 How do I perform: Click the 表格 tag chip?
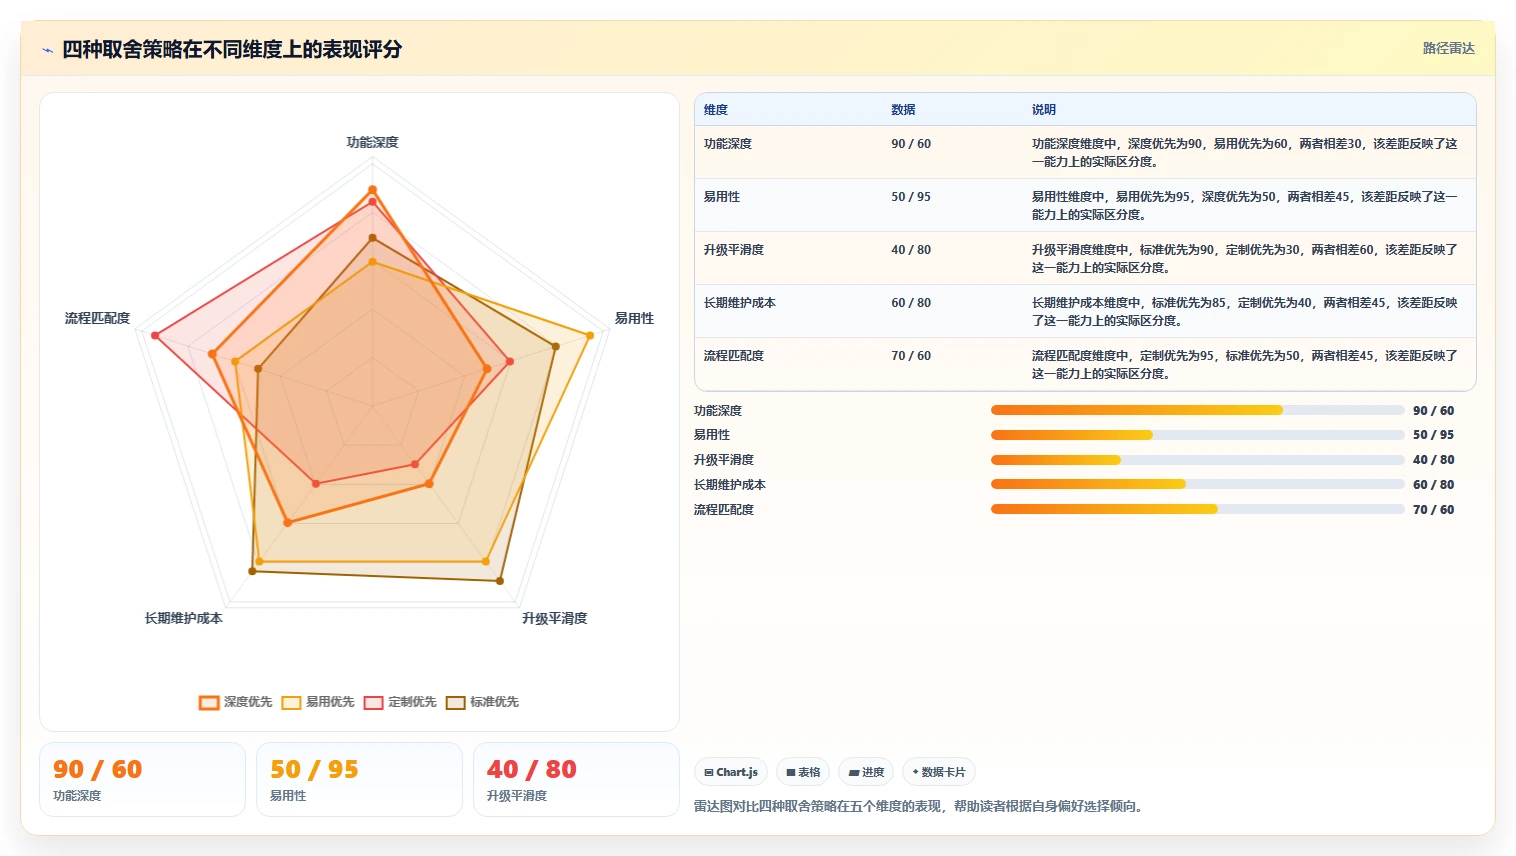803,772
